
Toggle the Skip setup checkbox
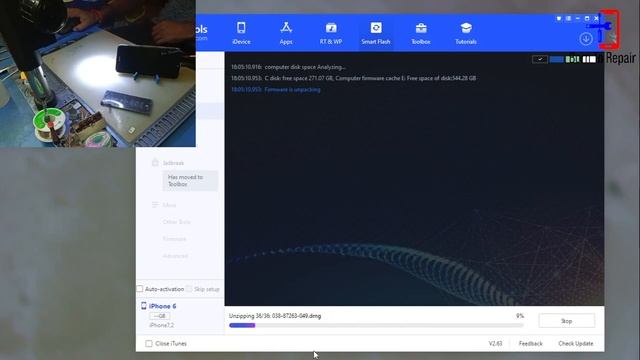coord(189,289)
